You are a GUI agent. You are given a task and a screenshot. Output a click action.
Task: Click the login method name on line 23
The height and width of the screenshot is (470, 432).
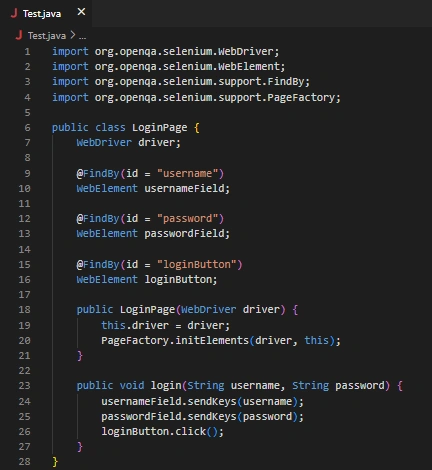(166, 386)
